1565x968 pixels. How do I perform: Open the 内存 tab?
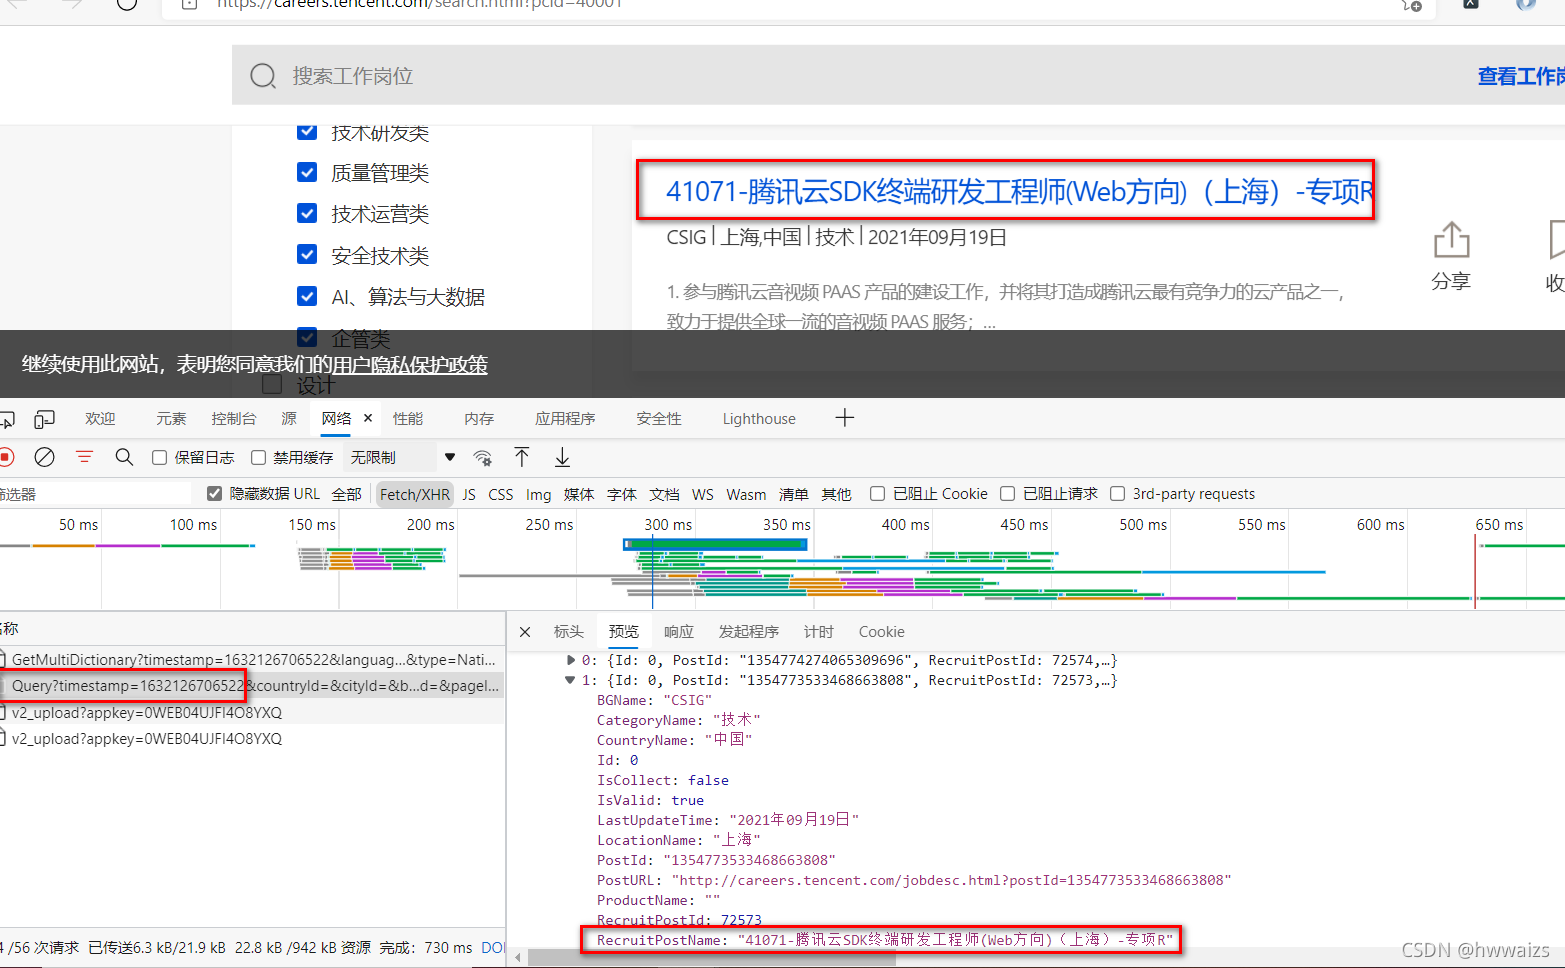[479, 419]
